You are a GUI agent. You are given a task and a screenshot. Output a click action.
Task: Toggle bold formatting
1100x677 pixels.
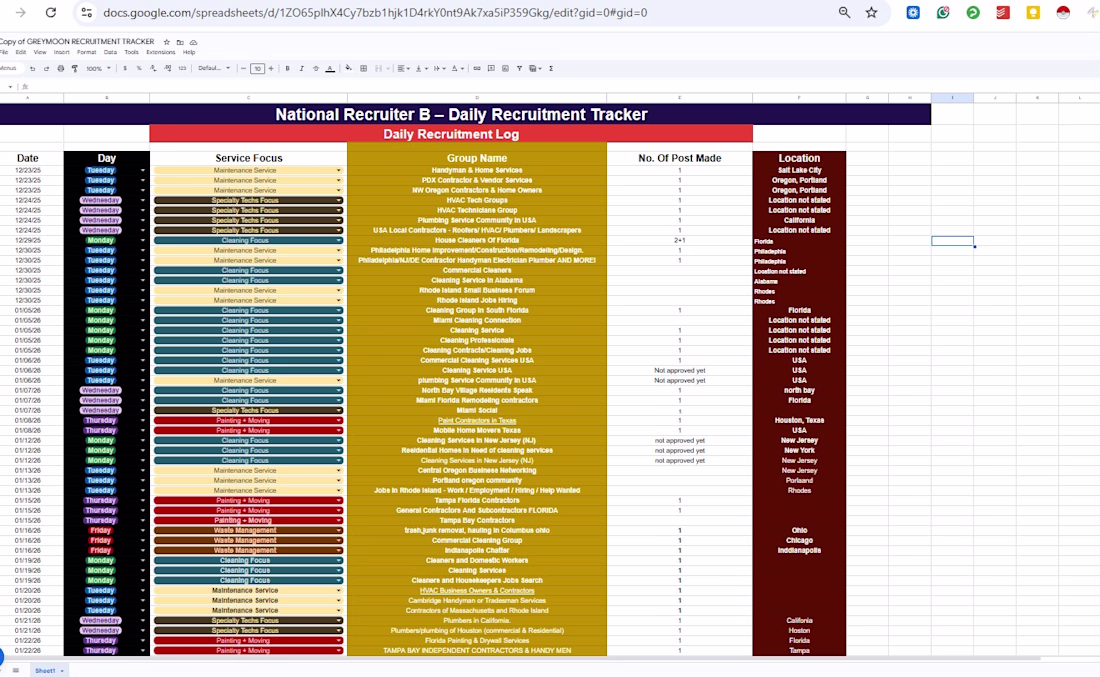click(288, 69)
